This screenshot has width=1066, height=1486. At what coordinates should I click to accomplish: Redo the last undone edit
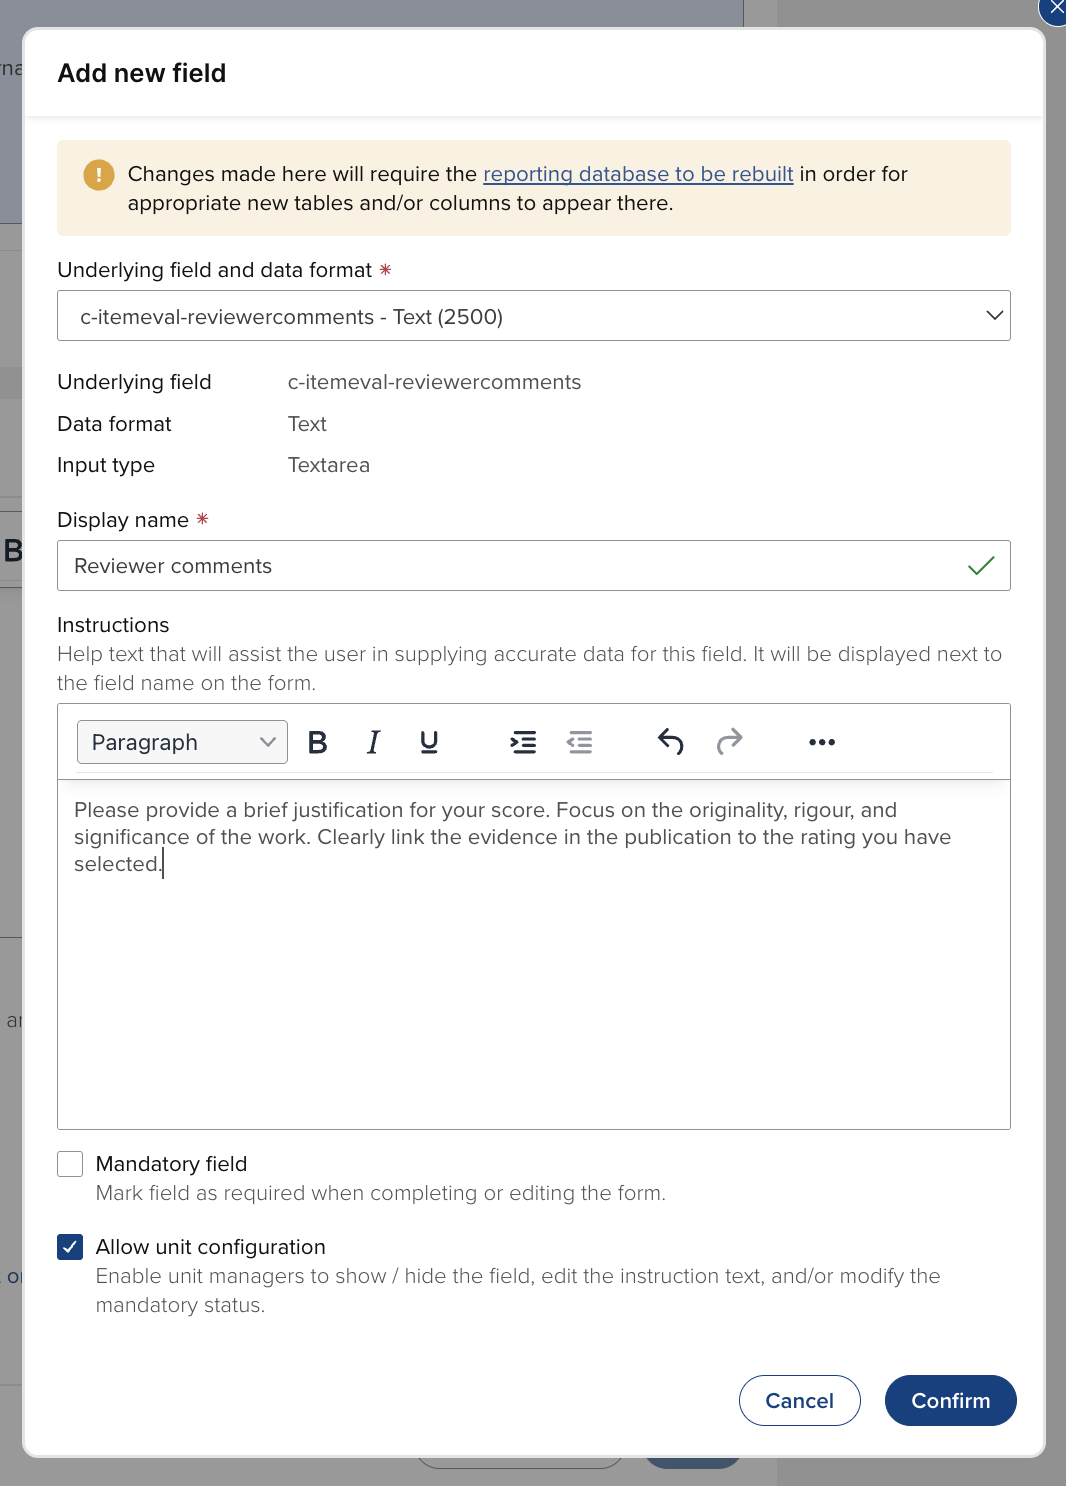click(x=730, y=742)
